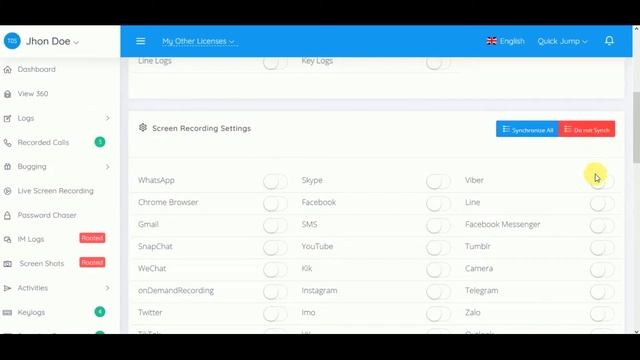Enable Camera recording switch
Viewport: 640px width, 360px height.
[x=602, y=269]
